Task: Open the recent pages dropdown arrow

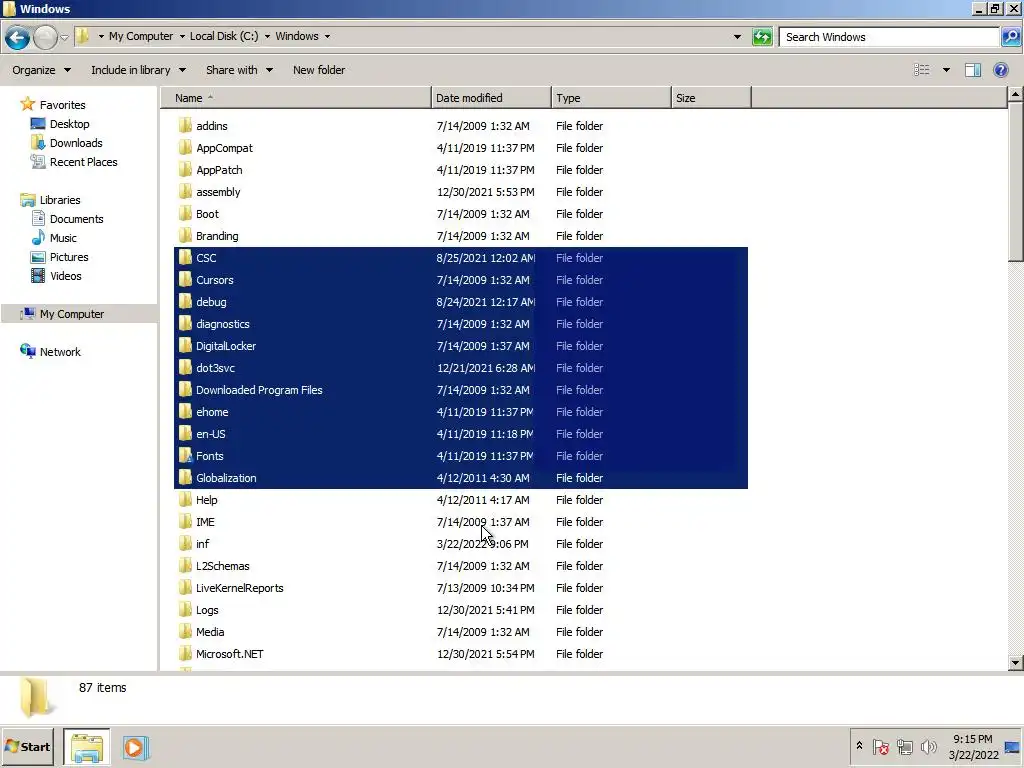Action: pyautogui.click(x=64, y=38)
